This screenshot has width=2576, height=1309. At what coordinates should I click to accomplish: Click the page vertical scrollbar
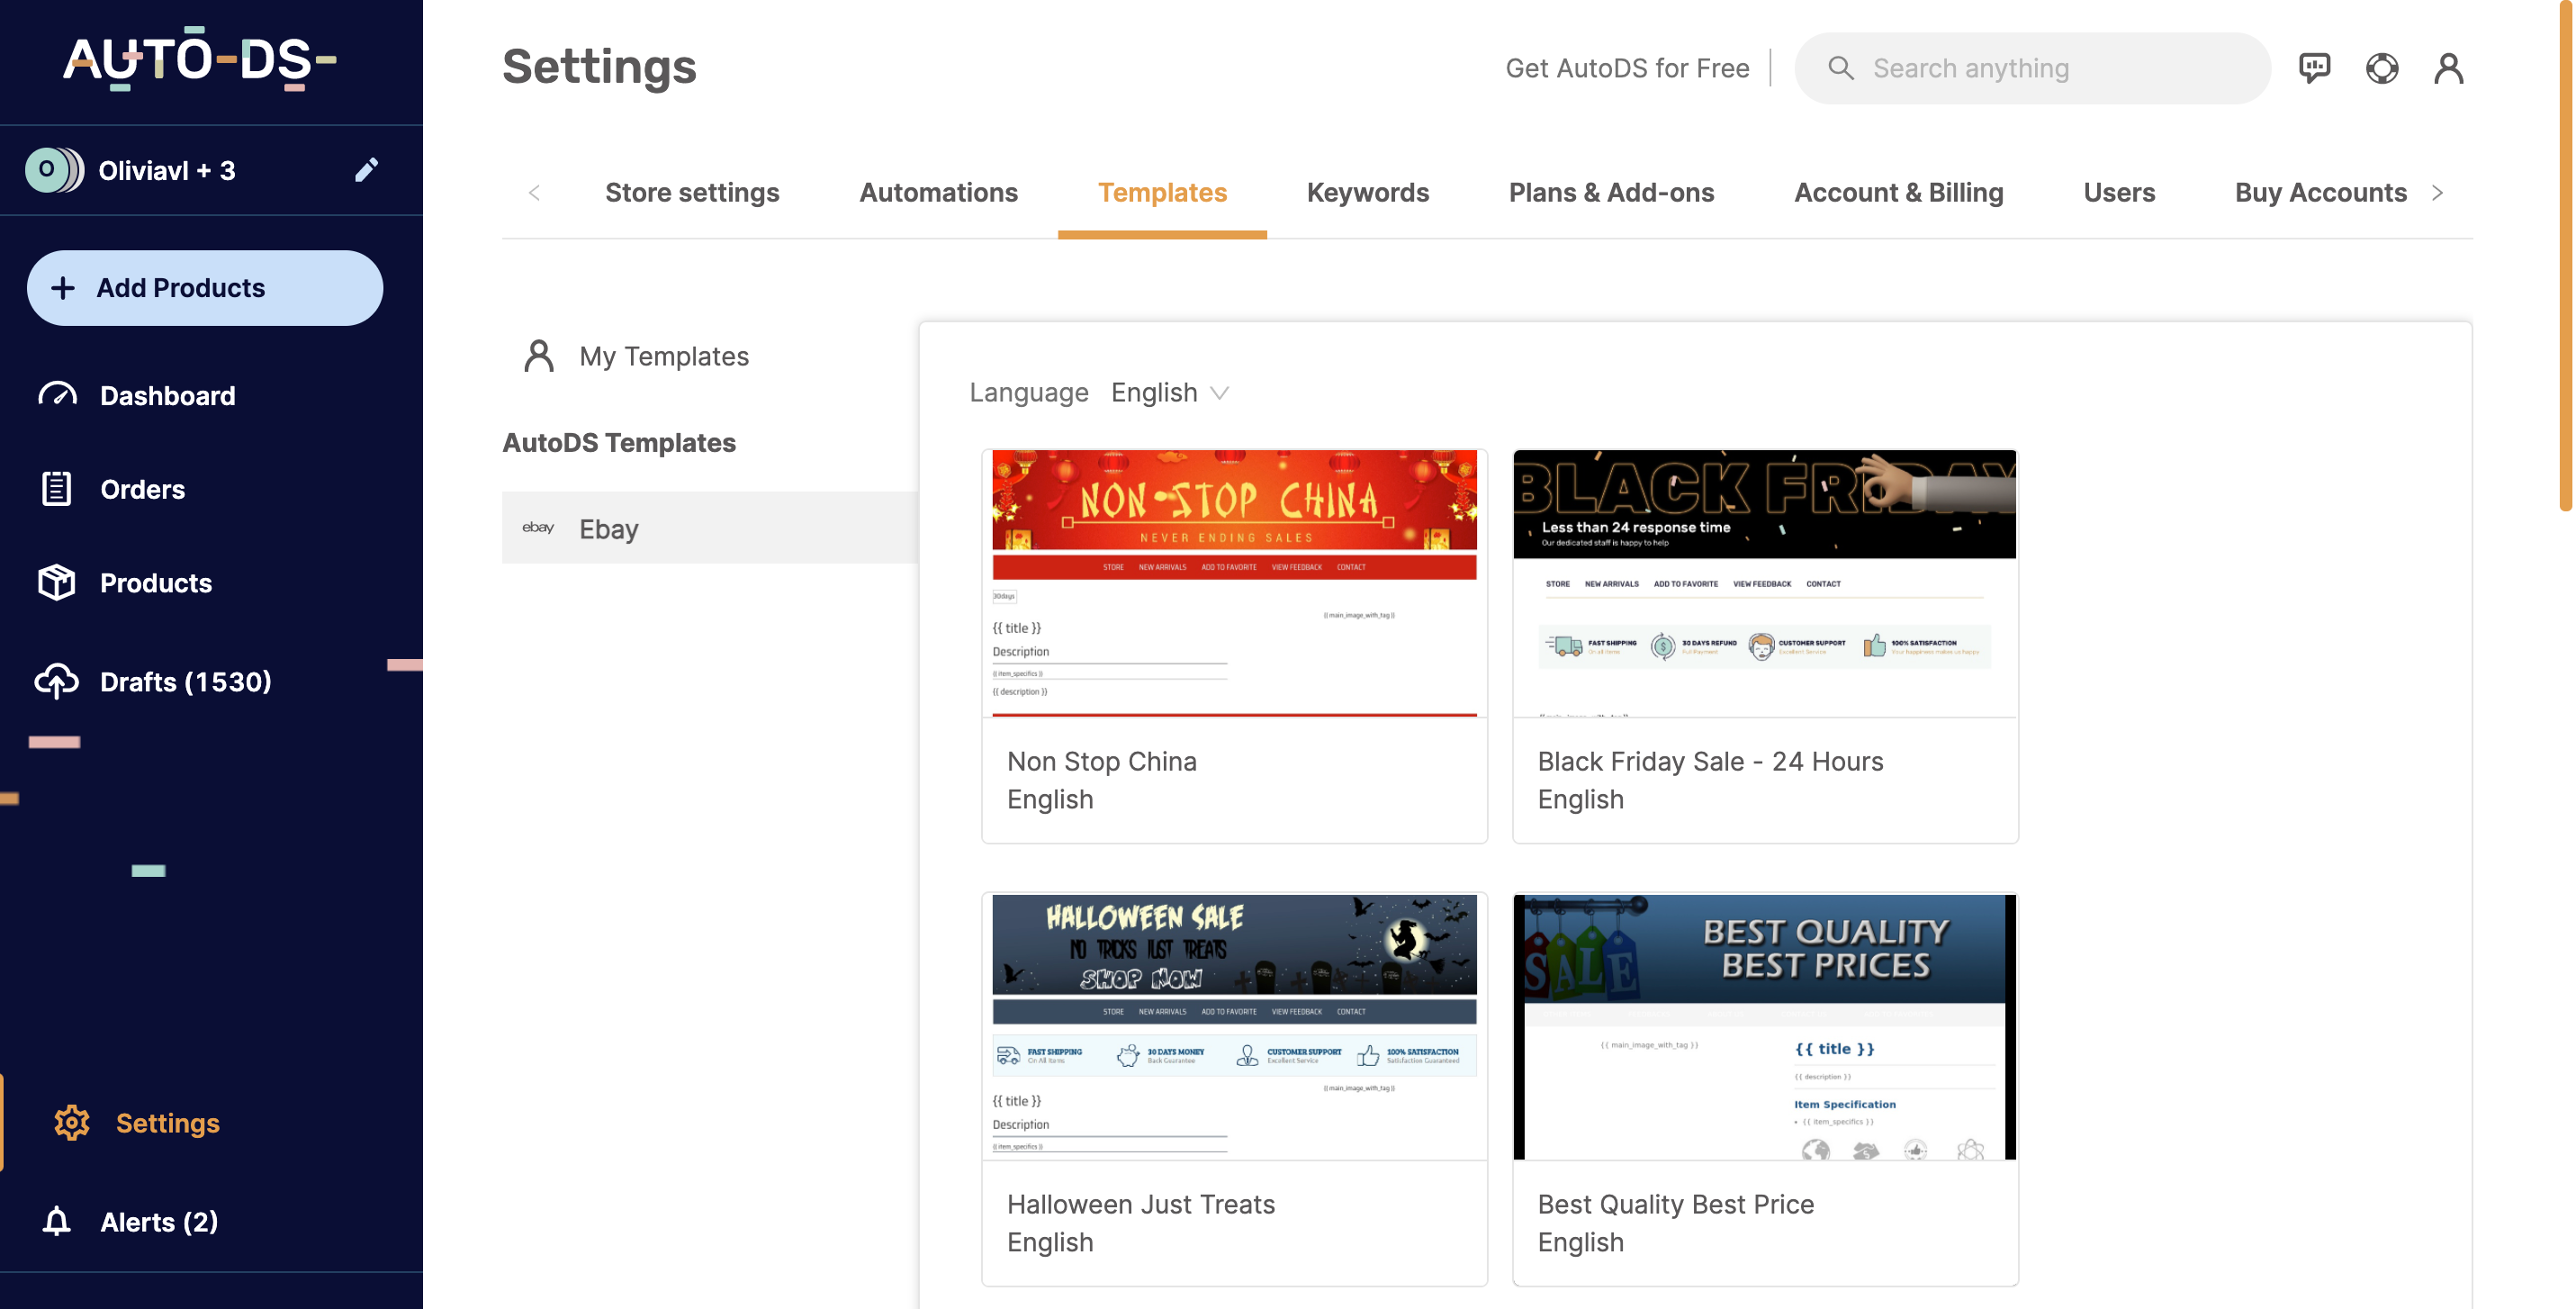pyautogui.click(x=2567, y=255)
